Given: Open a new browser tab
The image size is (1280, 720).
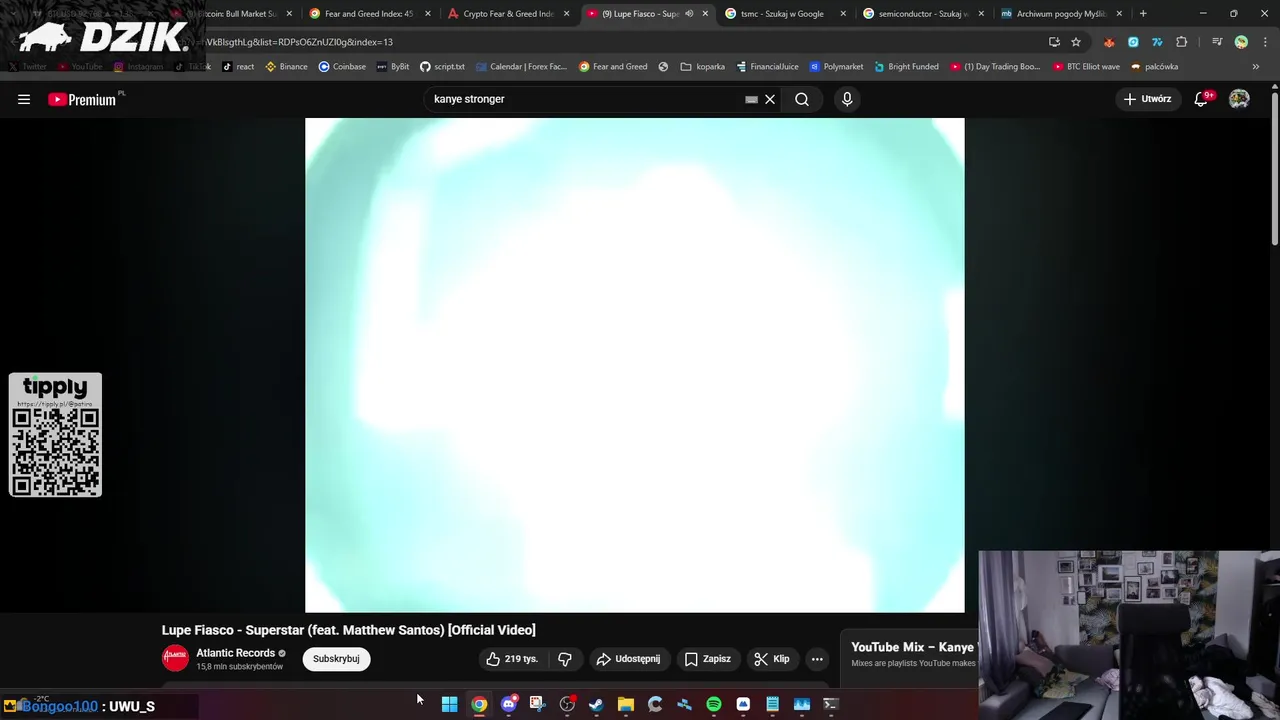Looking at the screenshot, I should 1143,14.
